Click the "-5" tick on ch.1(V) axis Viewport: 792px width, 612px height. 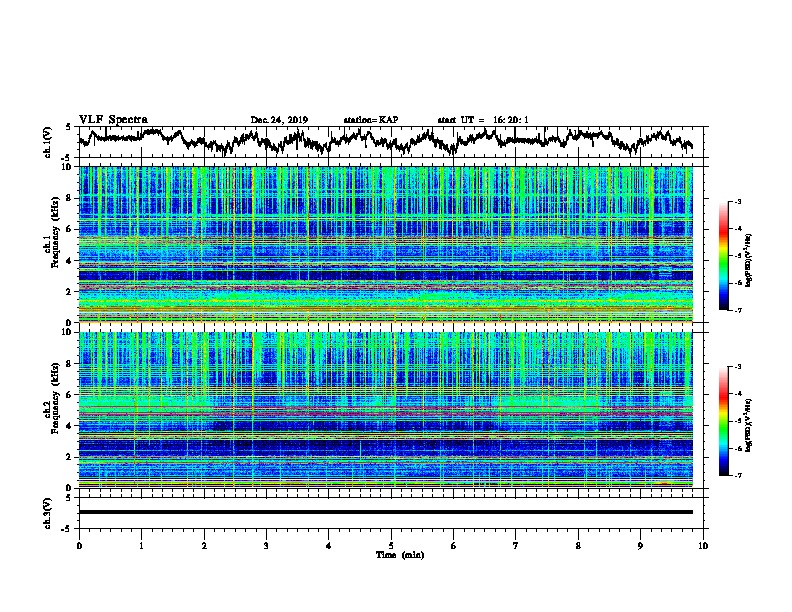pos(67,158)
